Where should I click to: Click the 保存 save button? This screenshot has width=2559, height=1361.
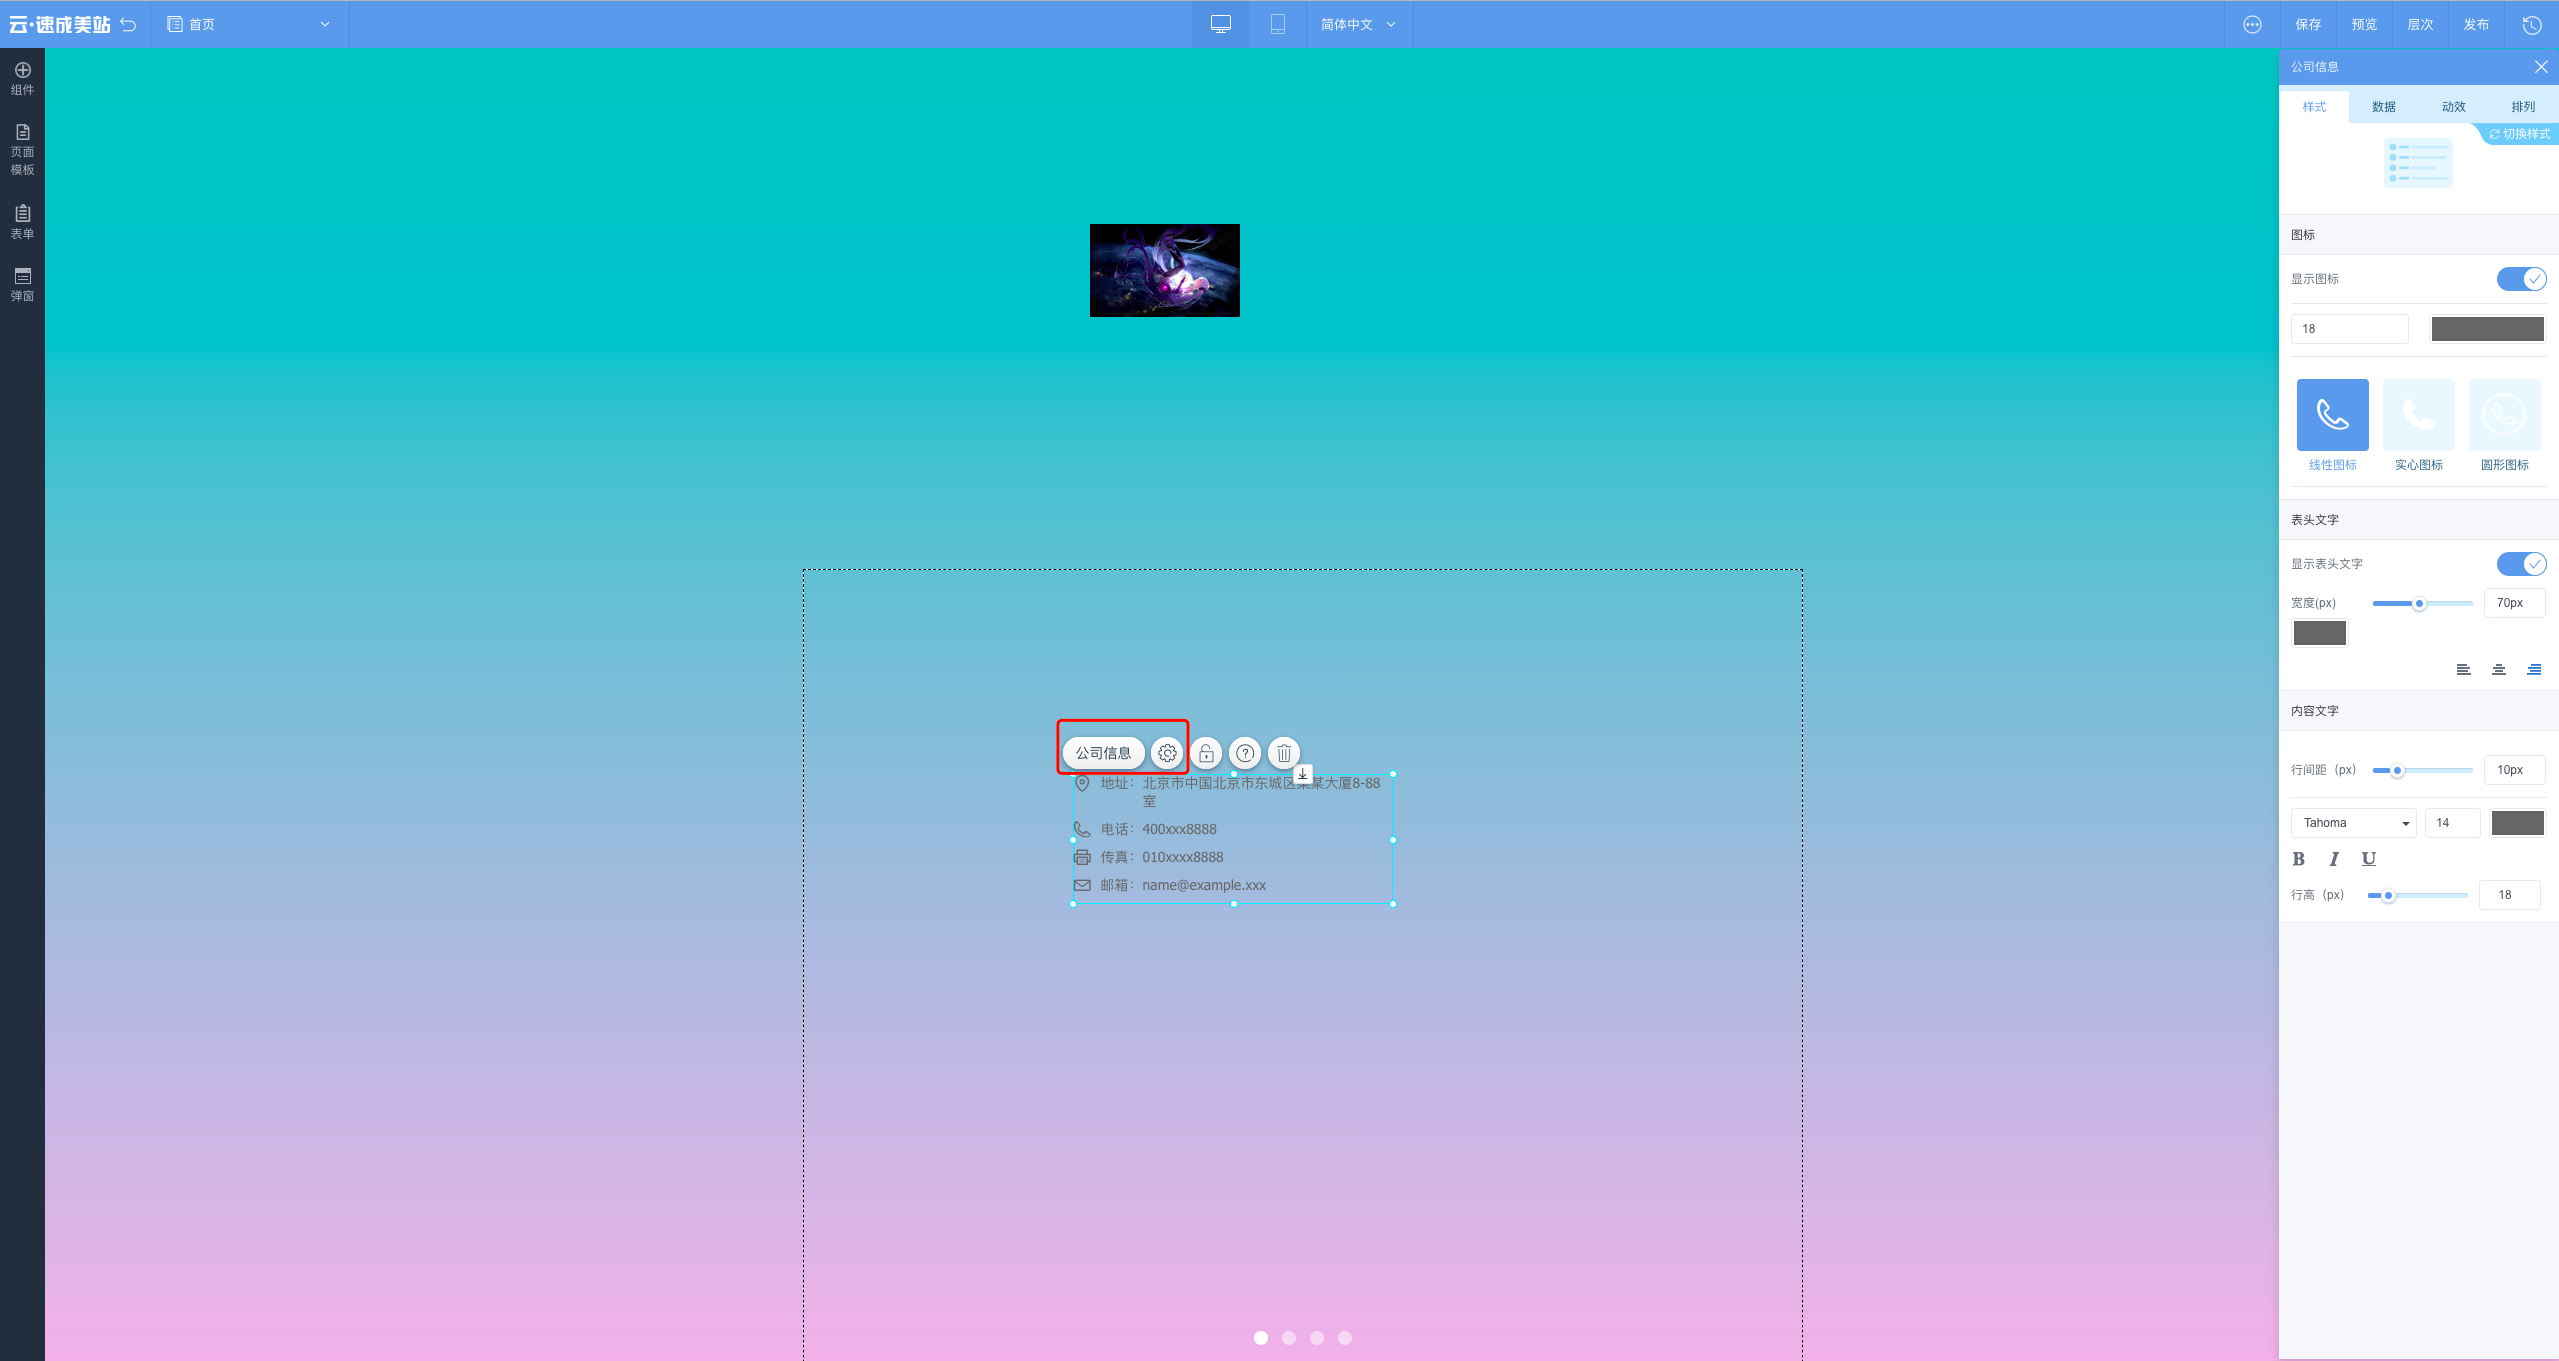pyautogui.click(x=2308, y=24)
